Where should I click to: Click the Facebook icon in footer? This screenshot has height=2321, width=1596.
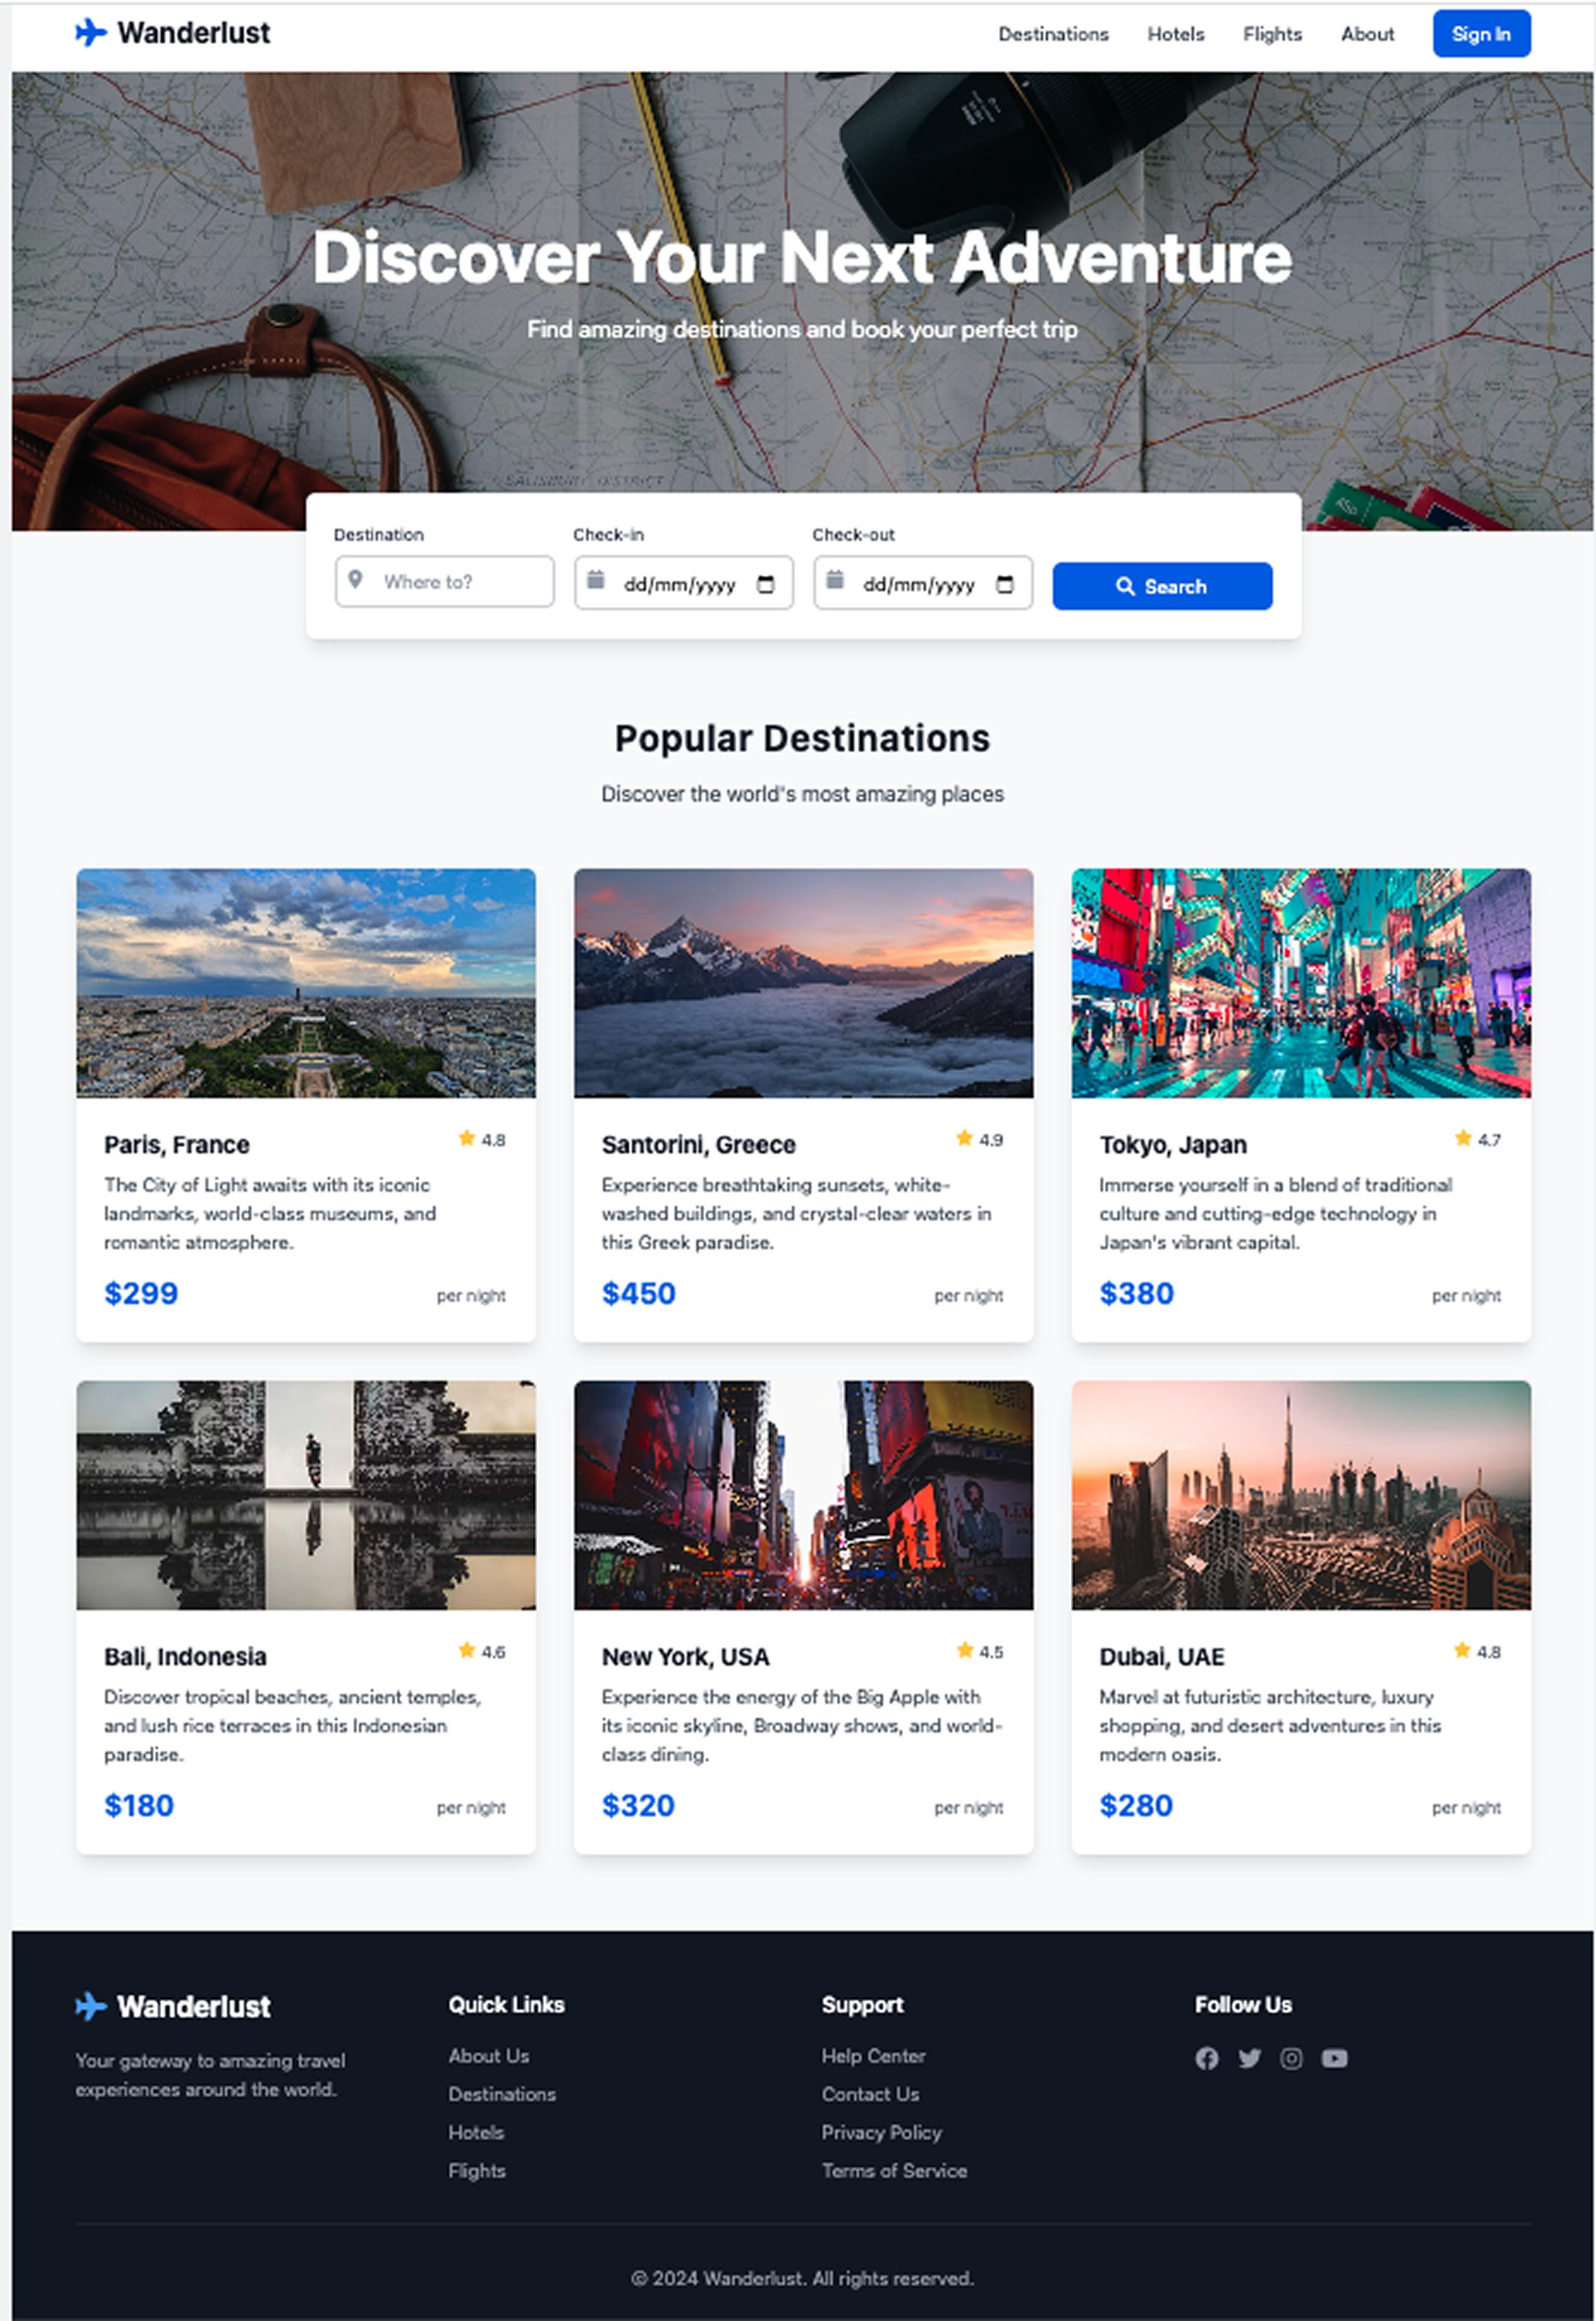point(1207,2058)
